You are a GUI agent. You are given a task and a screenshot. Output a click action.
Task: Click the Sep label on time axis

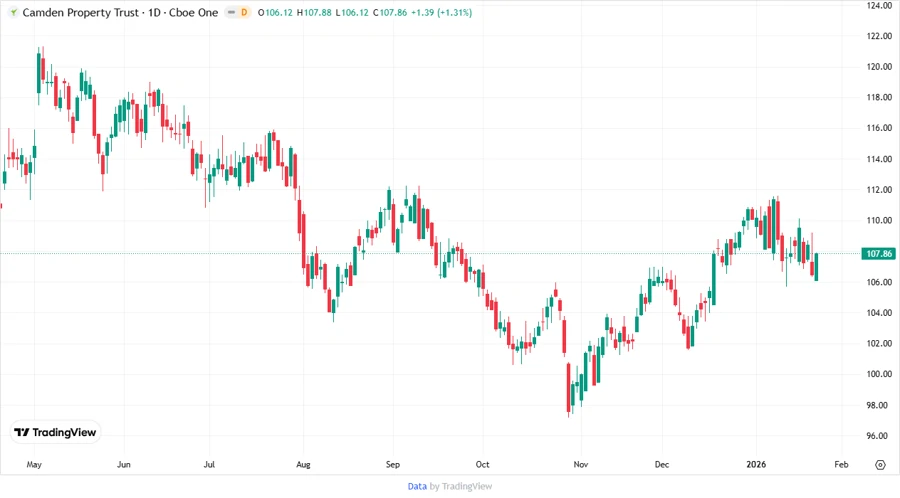(393, 464)
